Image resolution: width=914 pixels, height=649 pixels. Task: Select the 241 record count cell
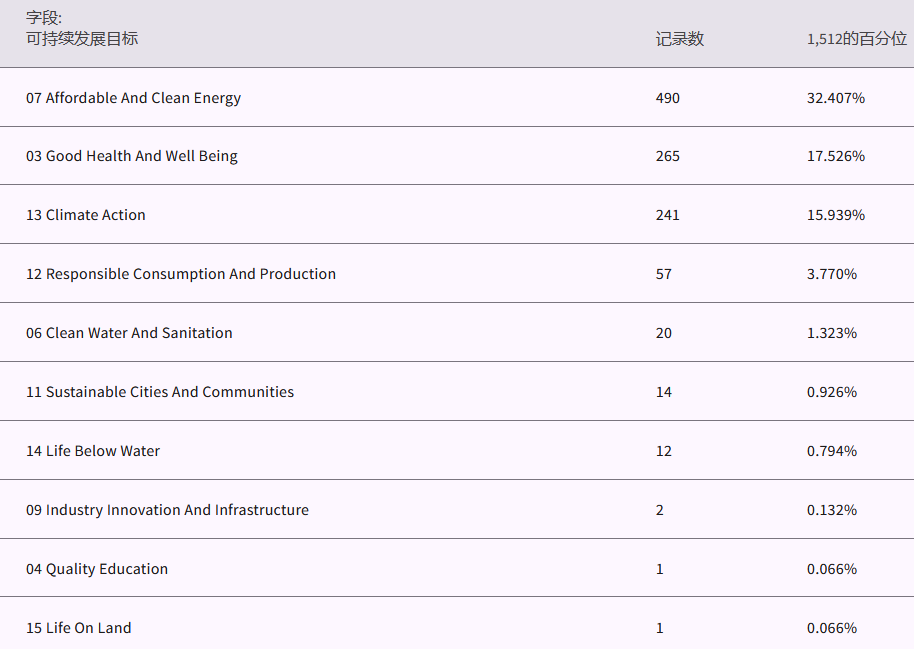coord(667,215)
